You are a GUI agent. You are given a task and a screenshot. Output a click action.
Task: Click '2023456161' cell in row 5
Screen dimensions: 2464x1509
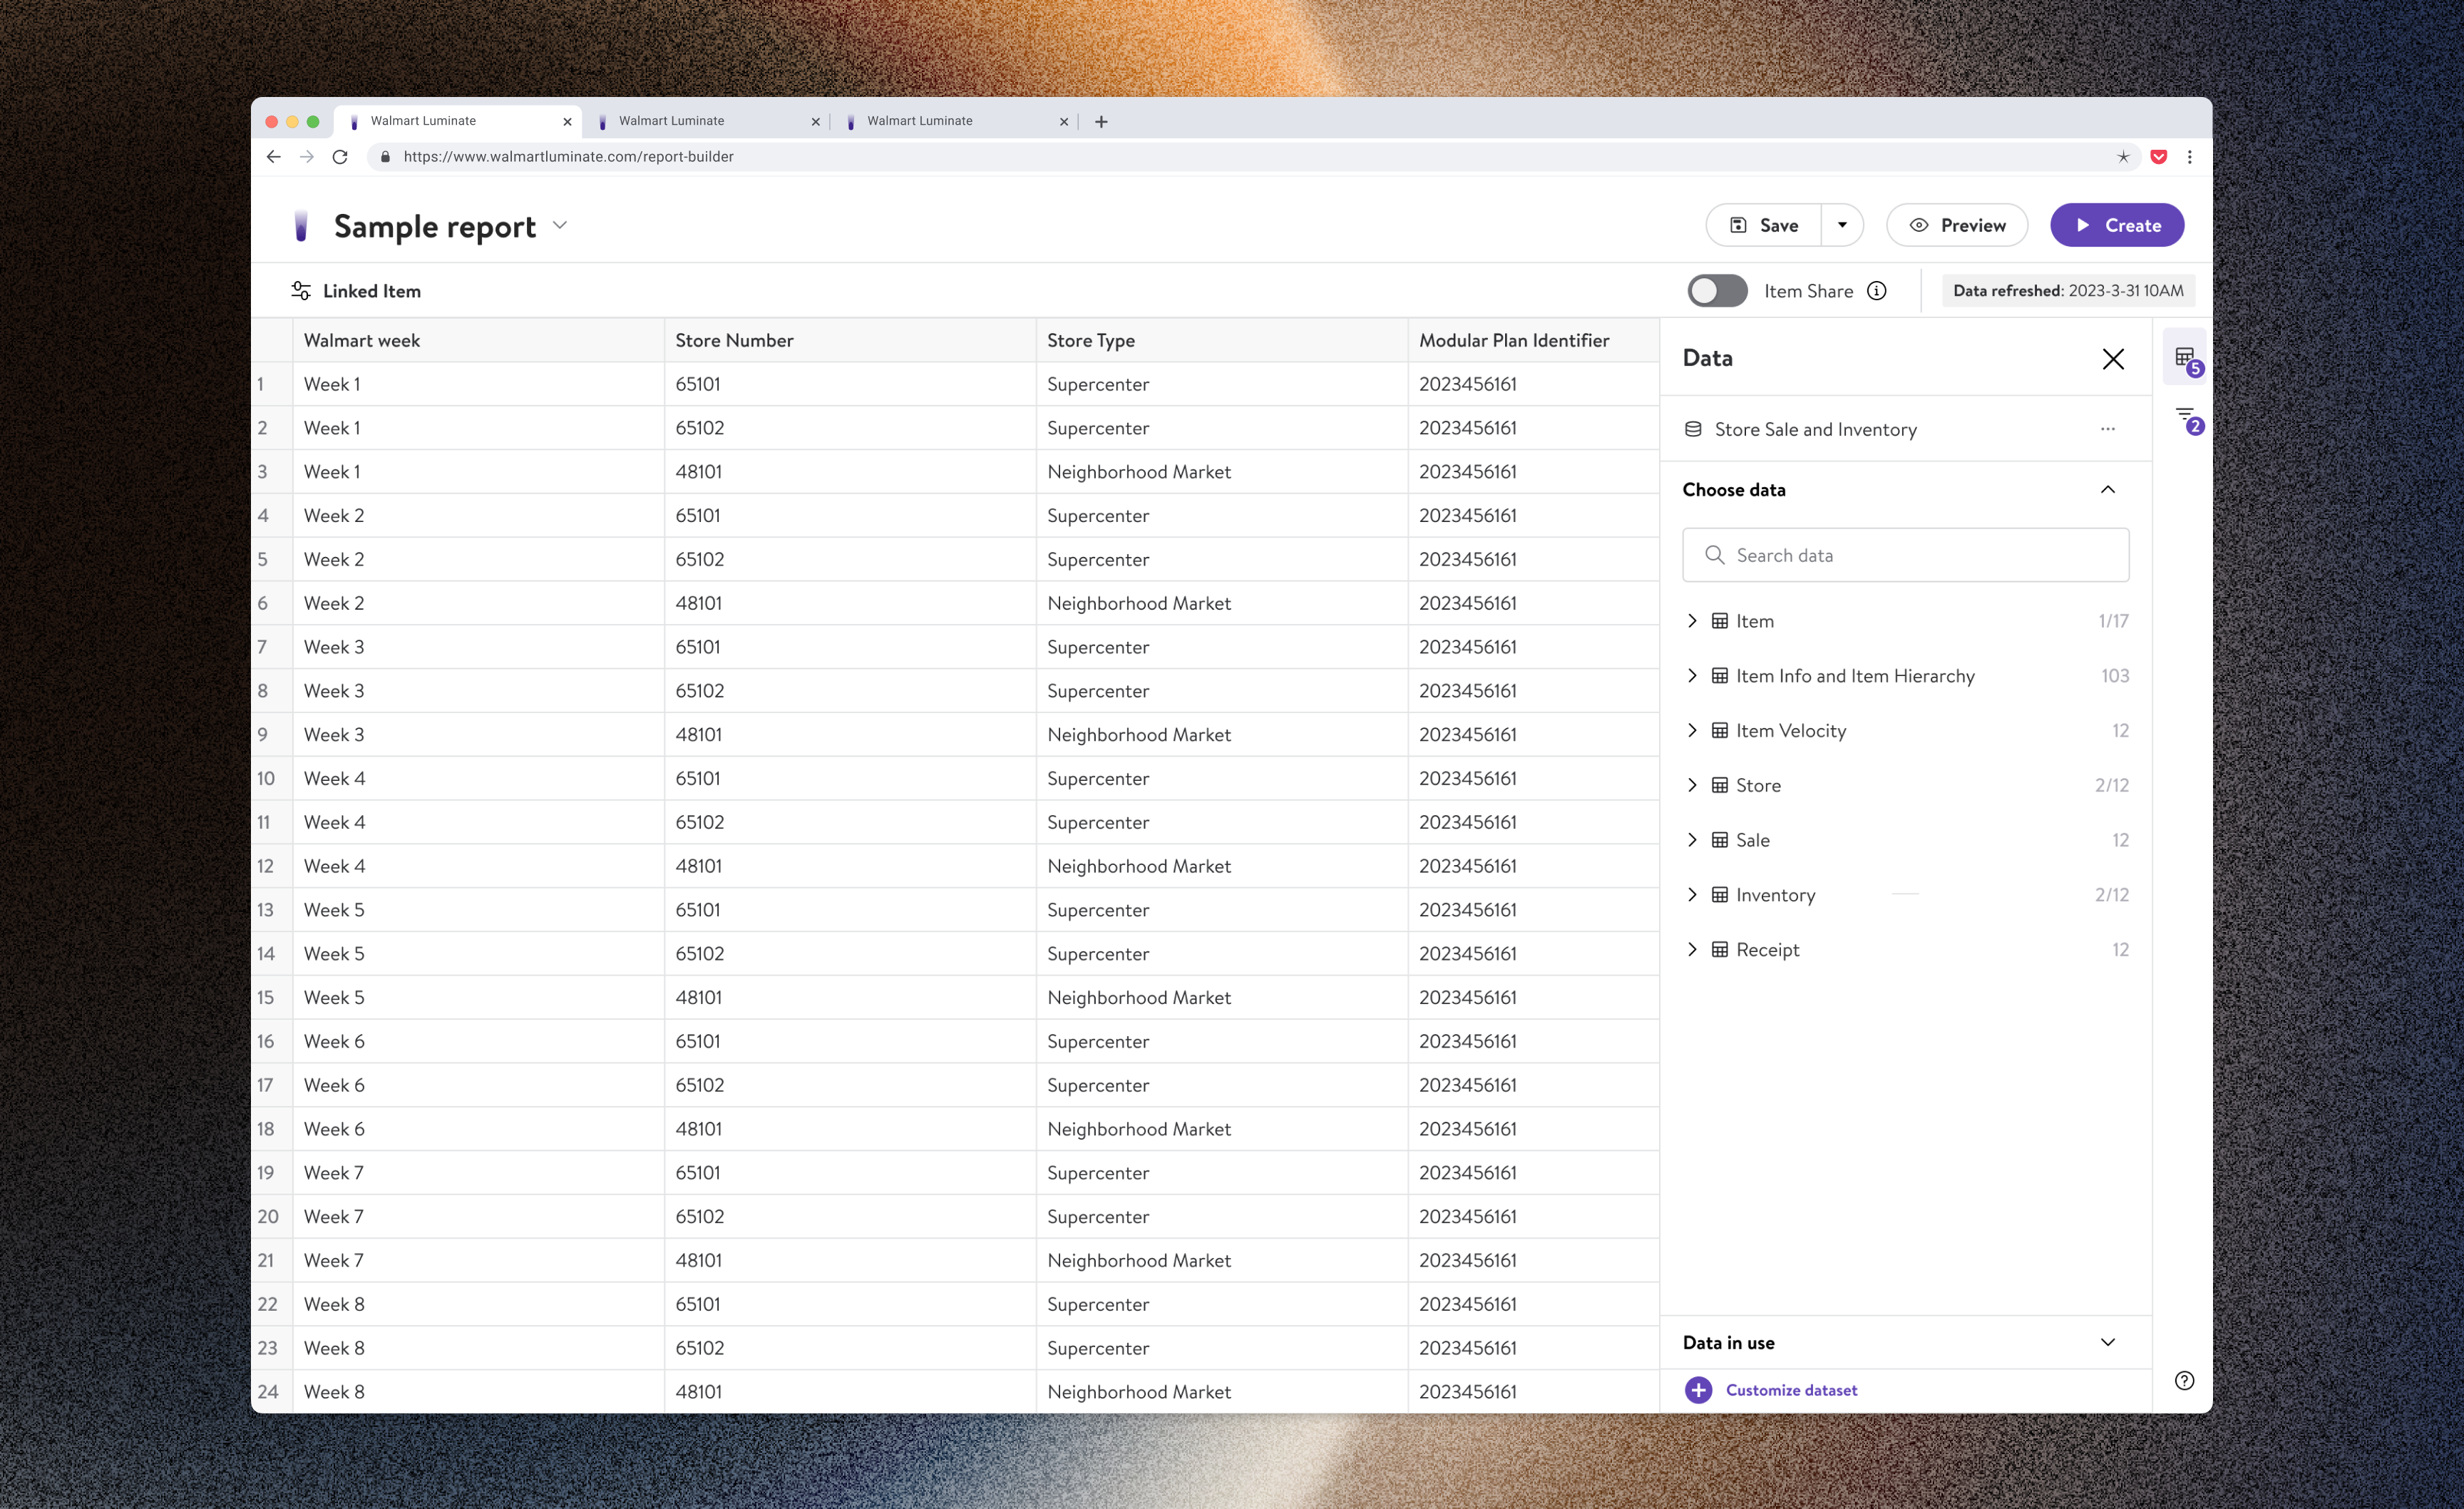point(1534,559)
